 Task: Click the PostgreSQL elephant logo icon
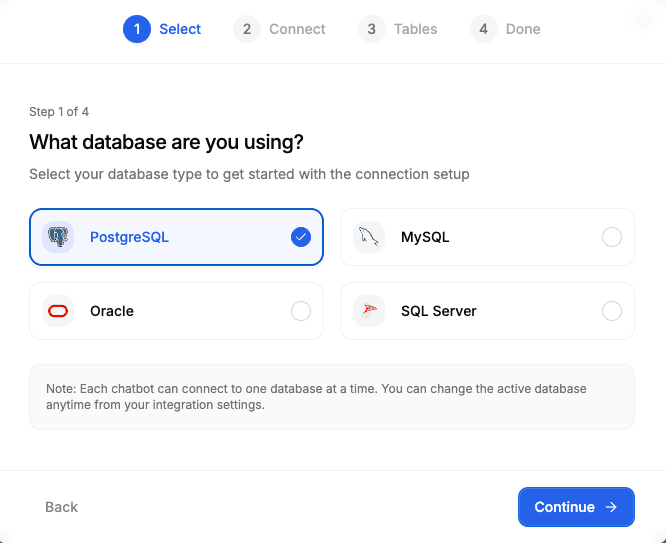(58, 237)
